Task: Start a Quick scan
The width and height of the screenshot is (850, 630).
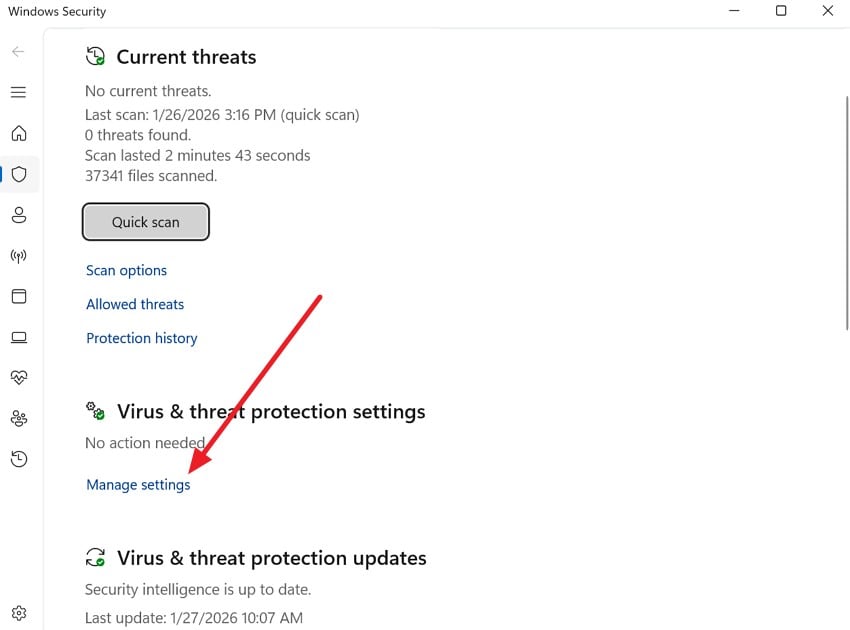Action: coord(145,221)
